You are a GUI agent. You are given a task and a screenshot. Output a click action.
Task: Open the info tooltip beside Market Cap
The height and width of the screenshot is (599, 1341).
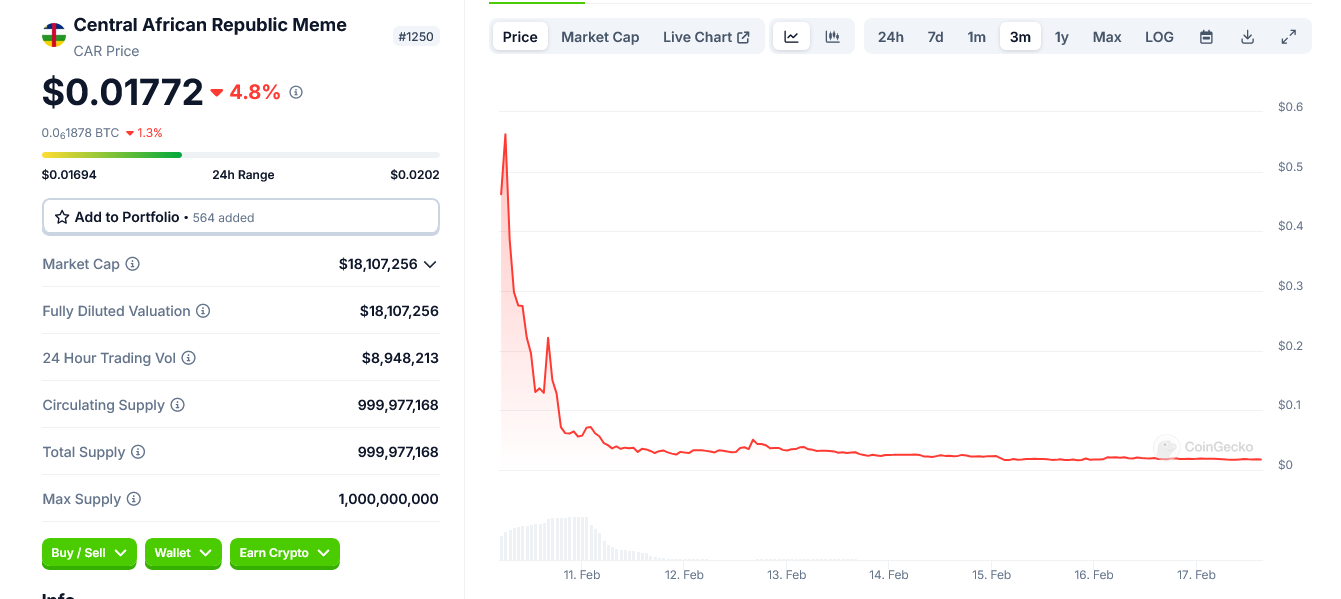(131, 264)
